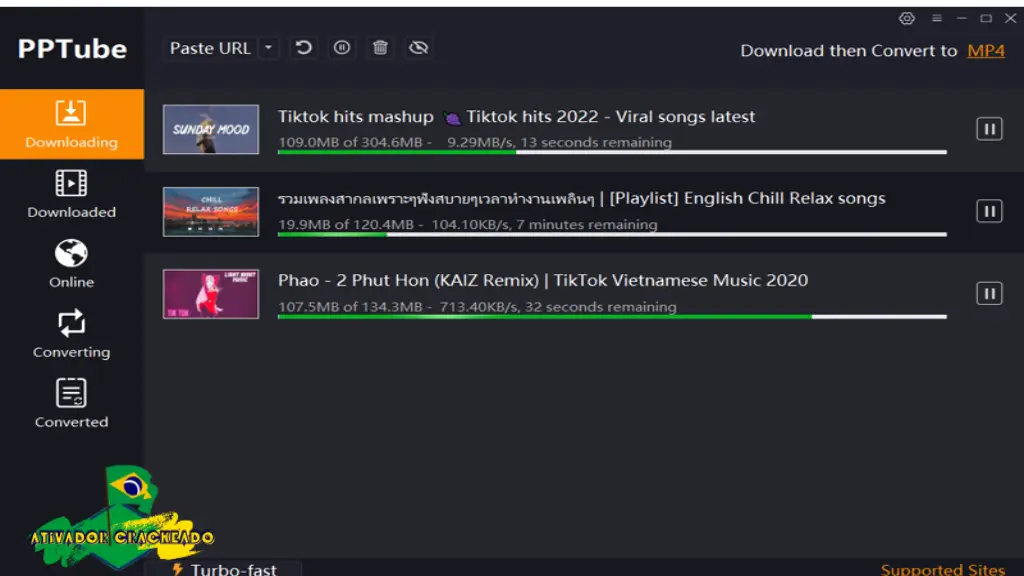Click status '109.0MB of 304.6MB'
The width and height of the screenshot is (1024, 576).
[350, 142]
